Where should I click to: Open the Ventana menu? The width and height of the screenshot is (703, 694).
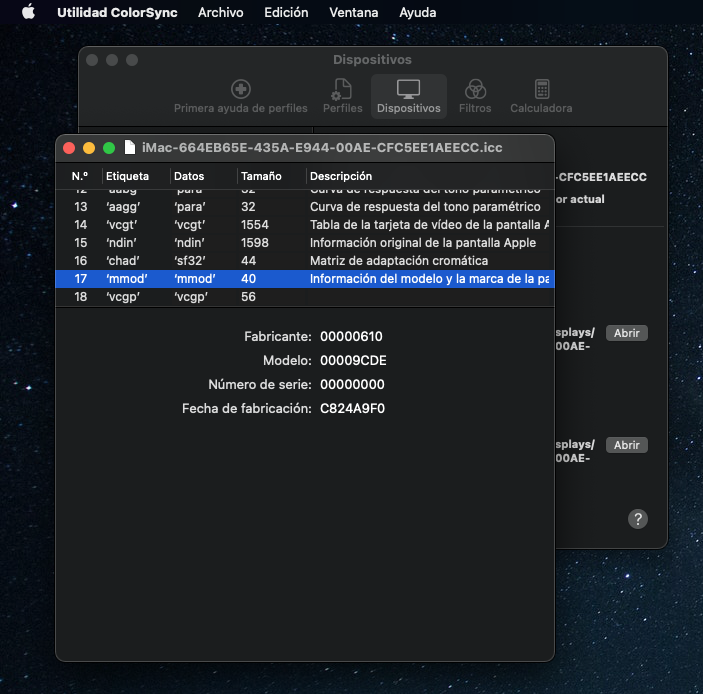[354, 12]
